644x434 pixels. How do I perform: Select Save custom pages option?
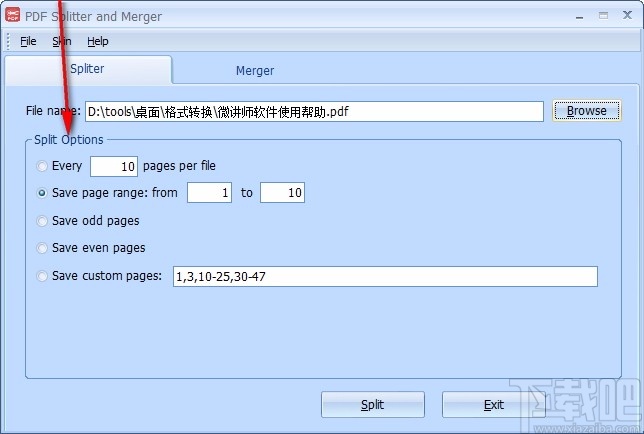click(x=42, y=276)
